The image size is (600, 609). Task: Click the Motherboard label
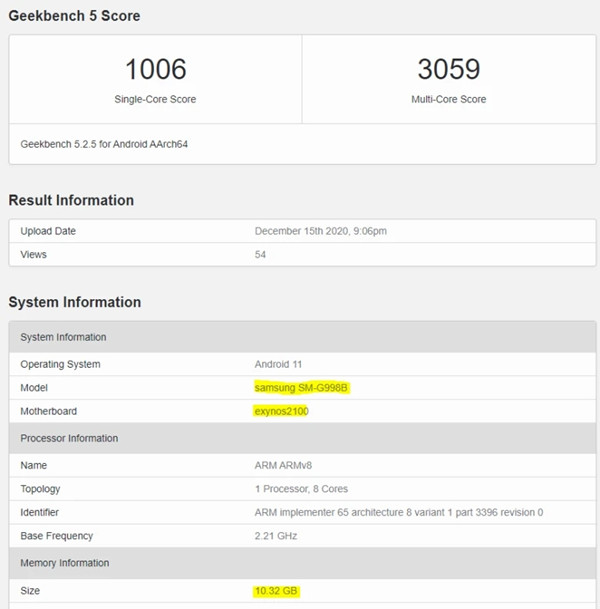coord(49,411)
